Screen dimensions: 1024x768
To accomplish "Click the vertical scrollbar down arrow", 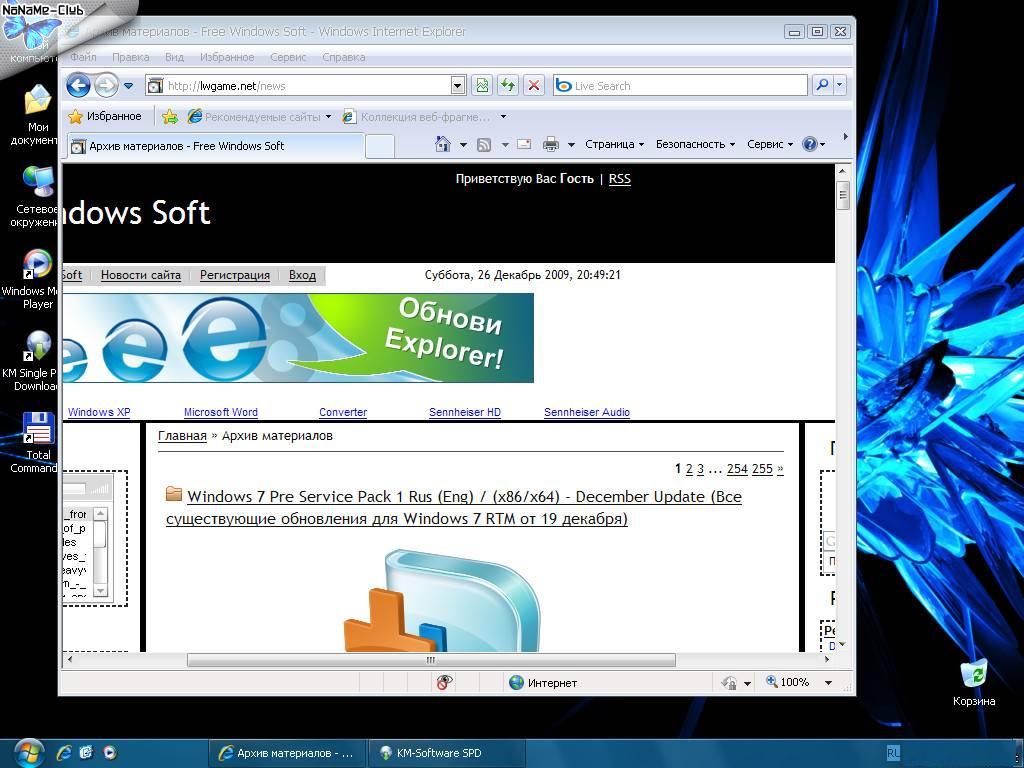I will 842,644.
